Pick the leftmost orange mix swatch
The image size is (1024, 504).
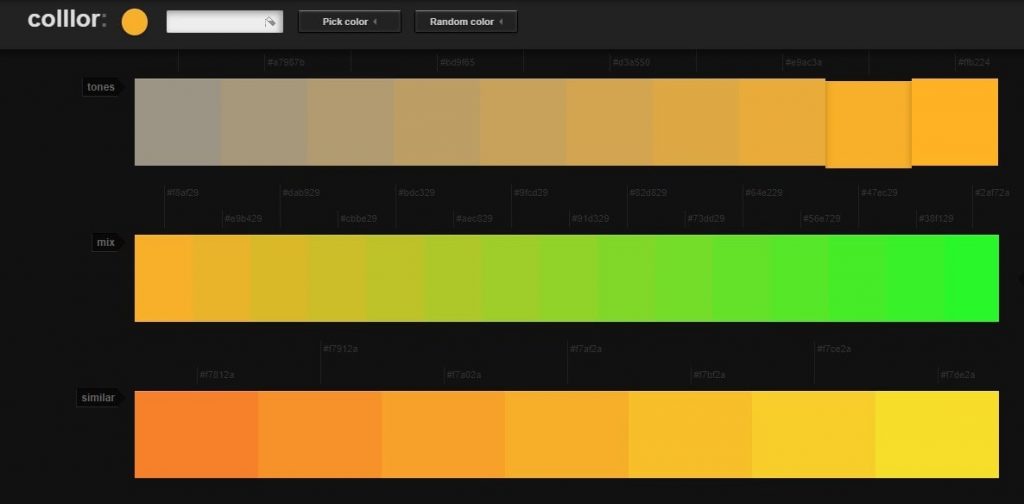tap(162, 278)
